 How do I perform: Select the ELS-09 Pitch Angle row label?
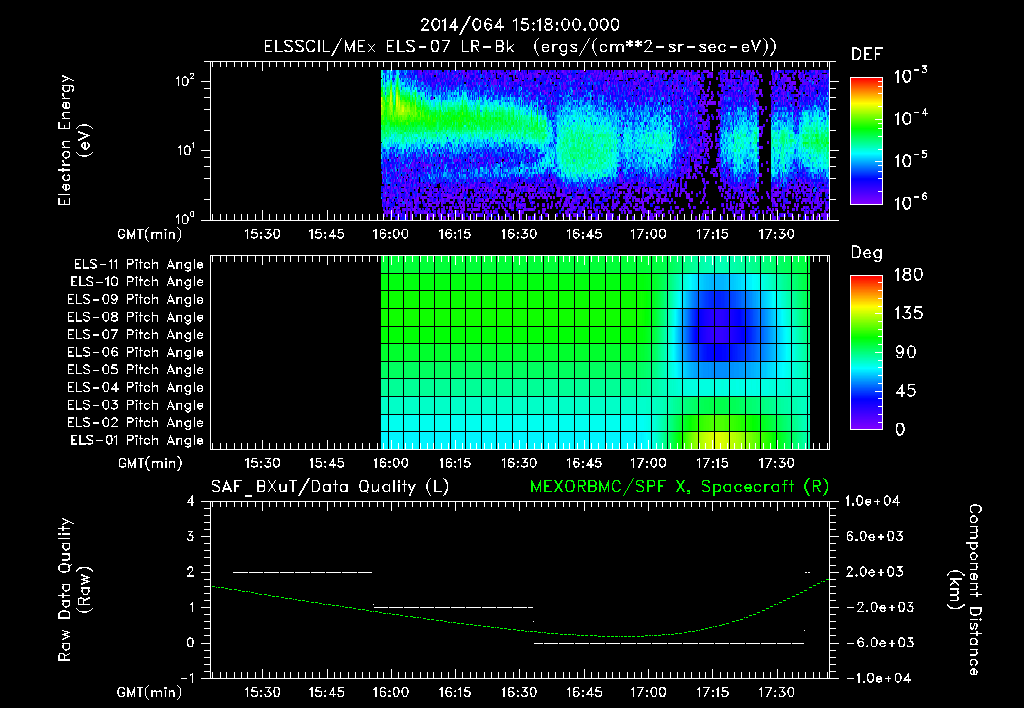[135, 300]
